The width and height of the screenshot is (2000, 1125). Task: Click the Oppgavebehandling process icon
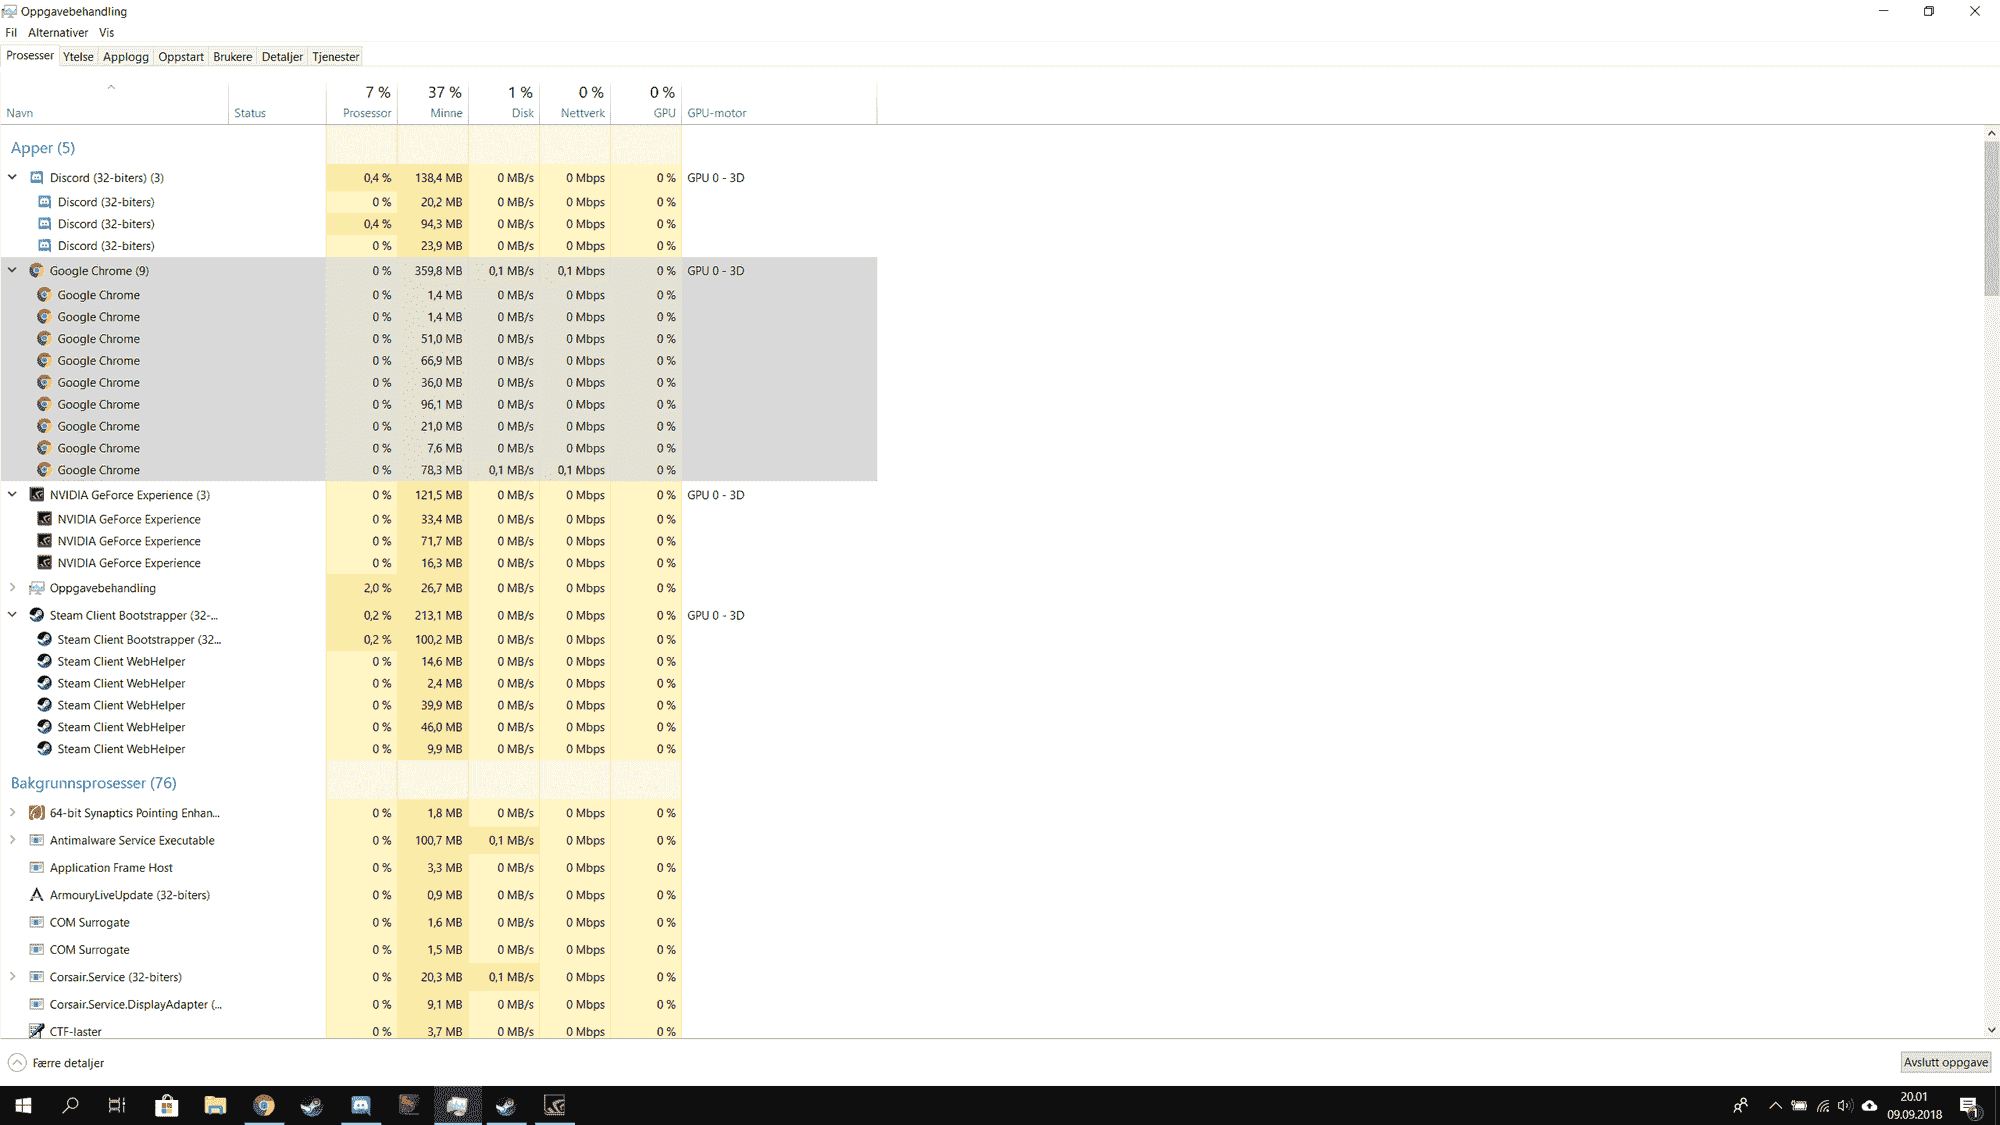pyautogui.click(x=37, y=588)
